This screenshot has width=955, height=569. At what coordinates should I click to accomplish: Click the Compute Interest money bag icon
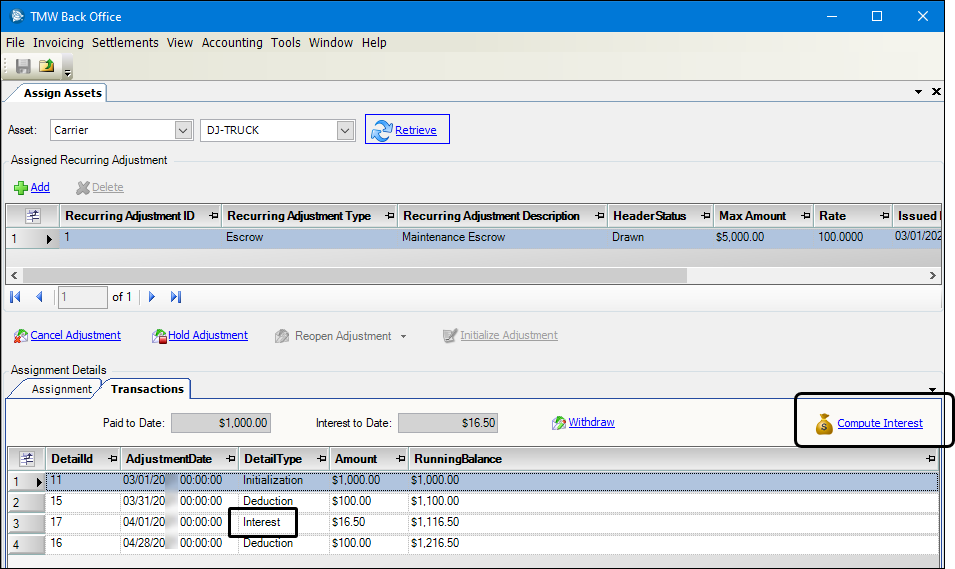(824, 424)
